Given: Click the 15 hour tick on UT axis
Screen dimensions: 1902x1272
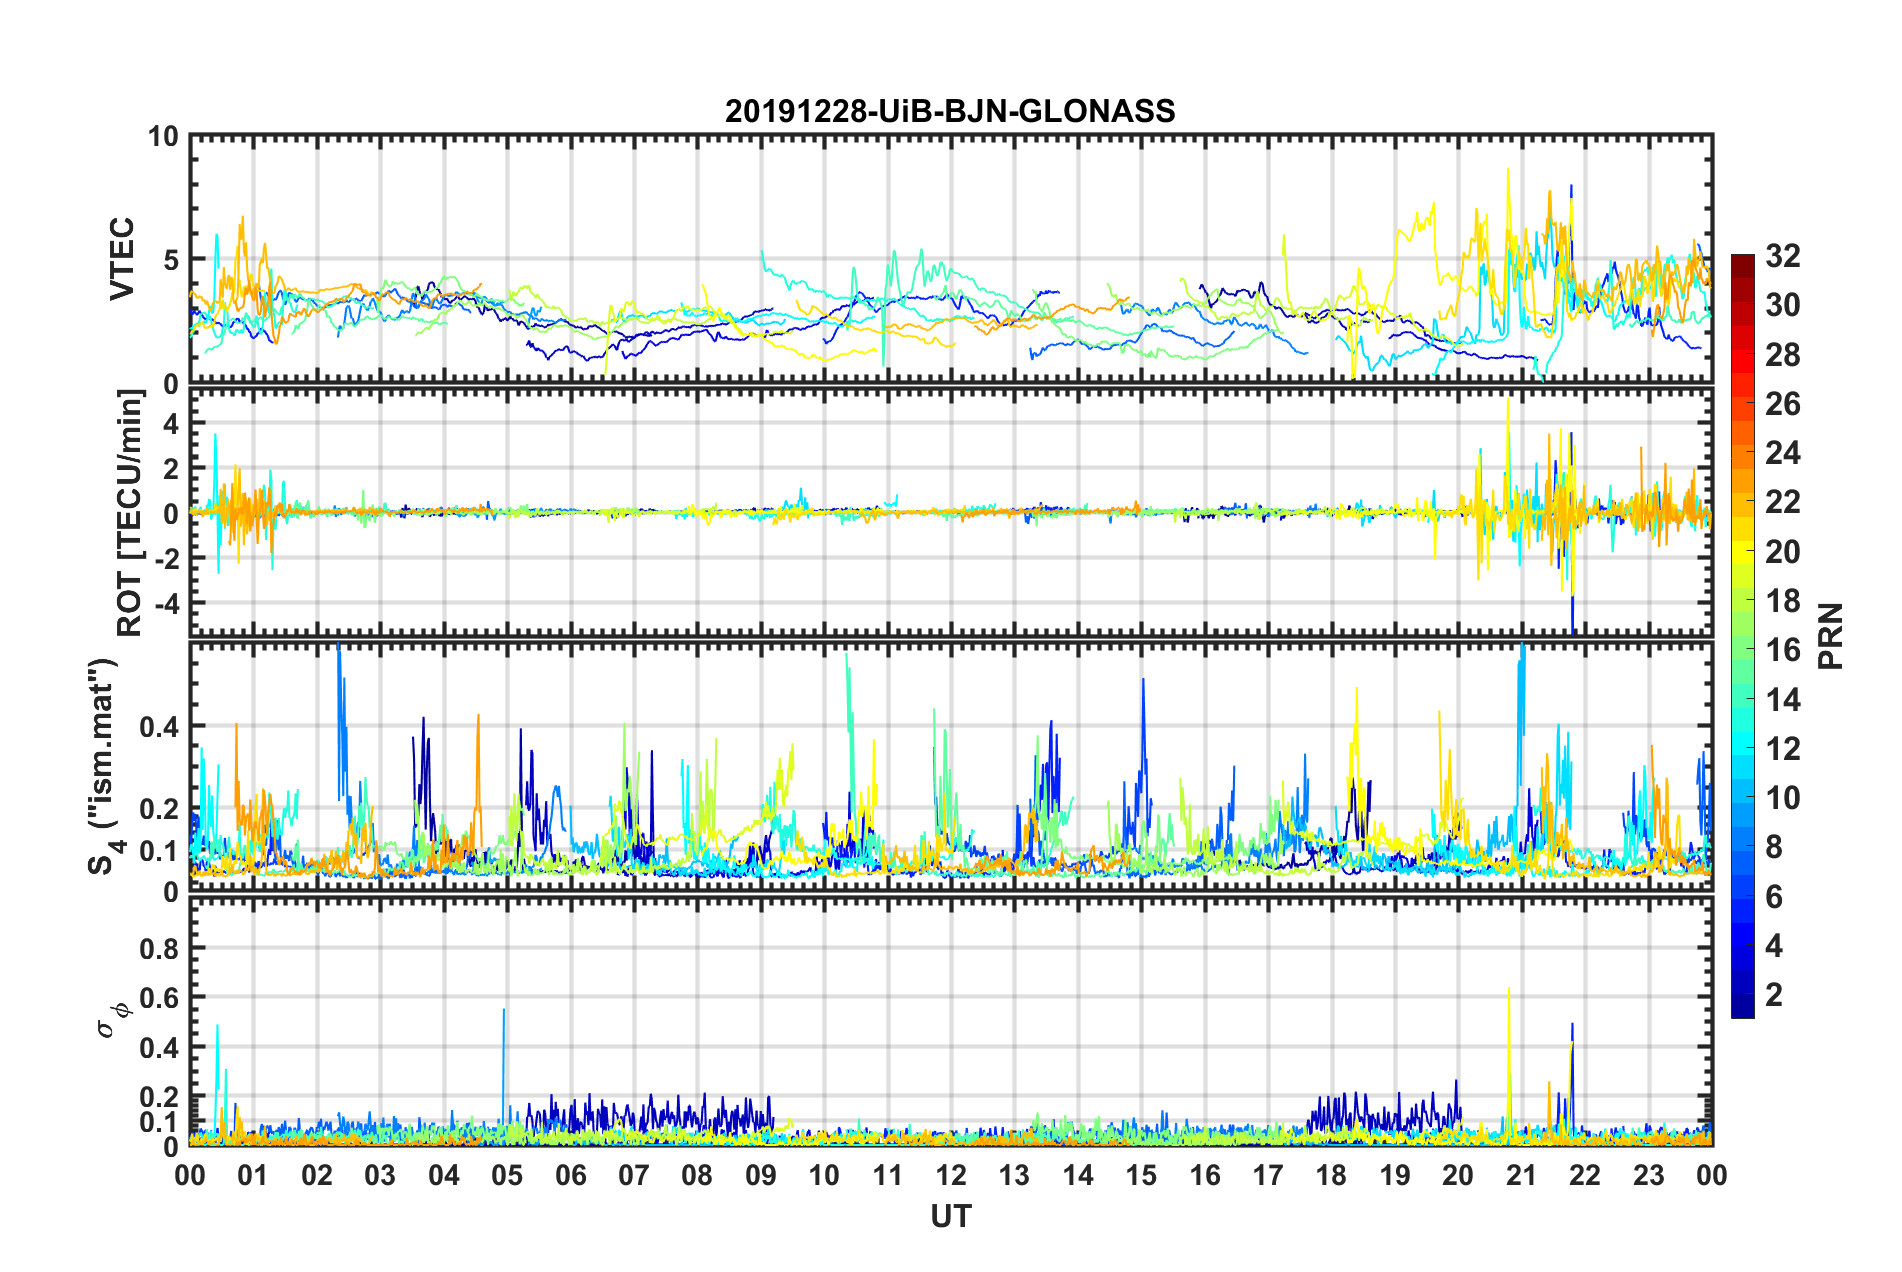Looking at the screenshot, I should tap(1141, 1175).
